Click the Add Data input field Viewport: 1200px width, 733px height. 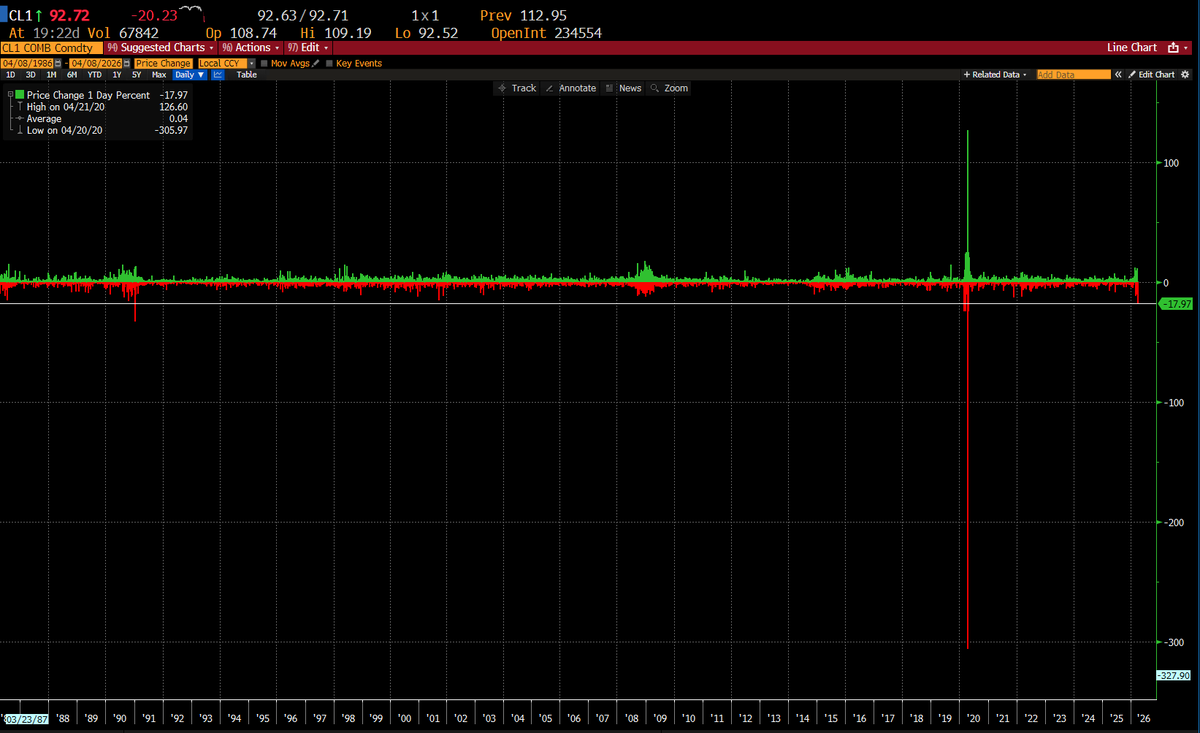(1074, 75)
